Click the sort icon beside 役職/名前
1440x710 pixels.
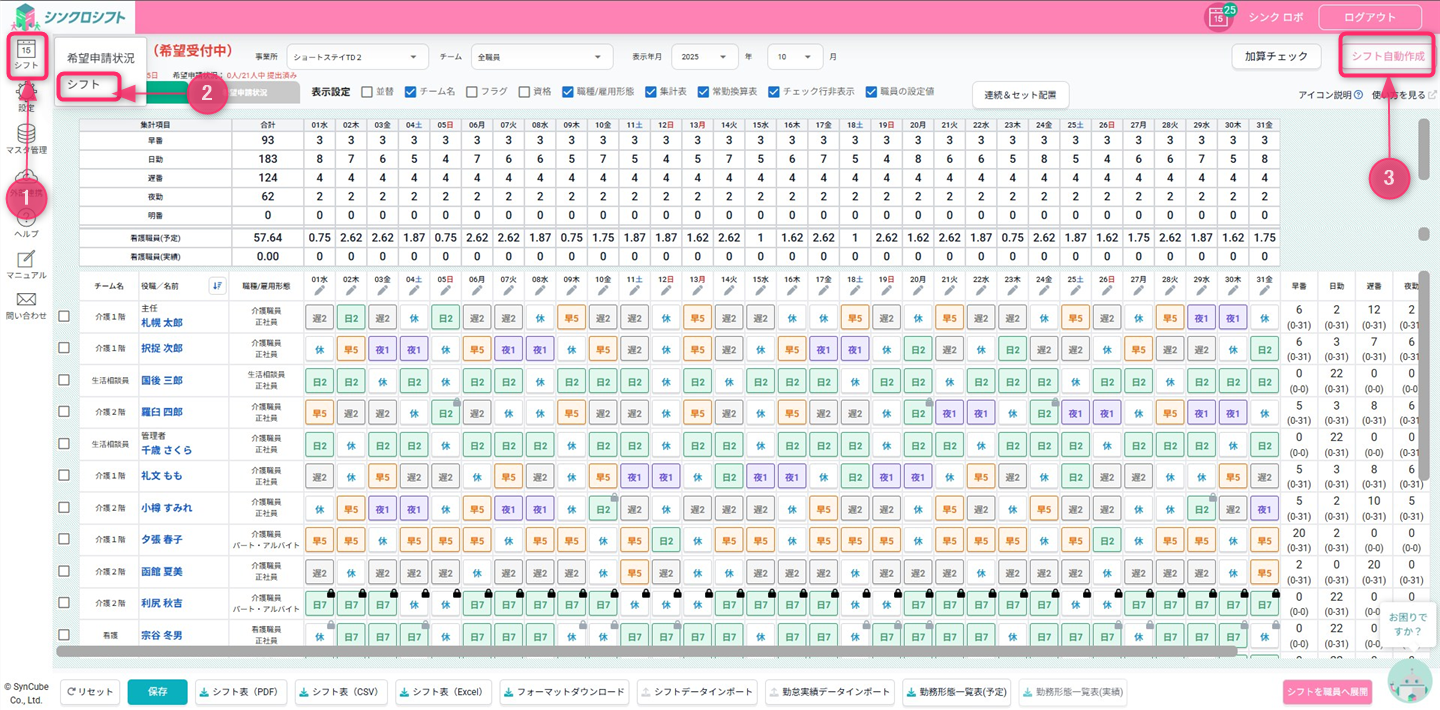(217, 286)
